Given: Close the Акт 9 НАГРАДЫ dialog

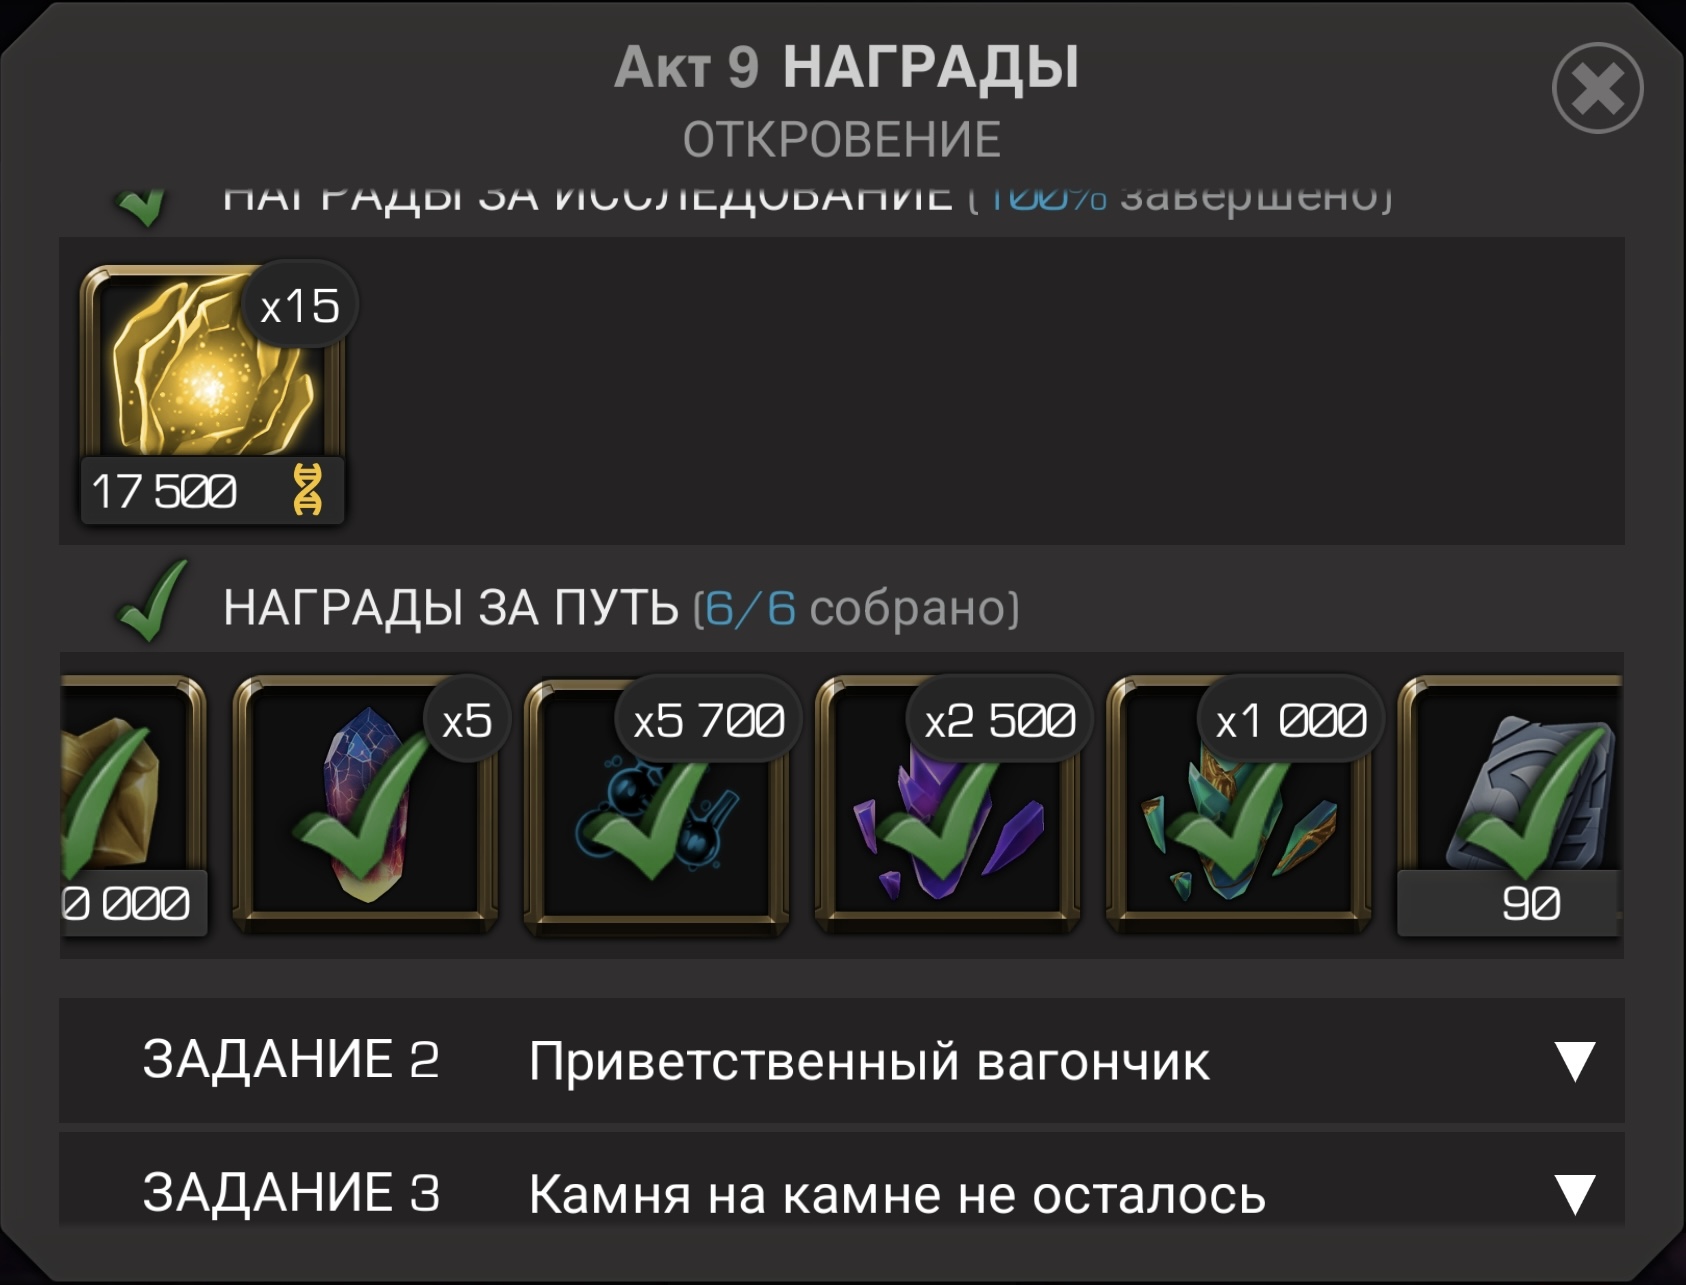Looking at the screenshot, I should pos(1597,88).
